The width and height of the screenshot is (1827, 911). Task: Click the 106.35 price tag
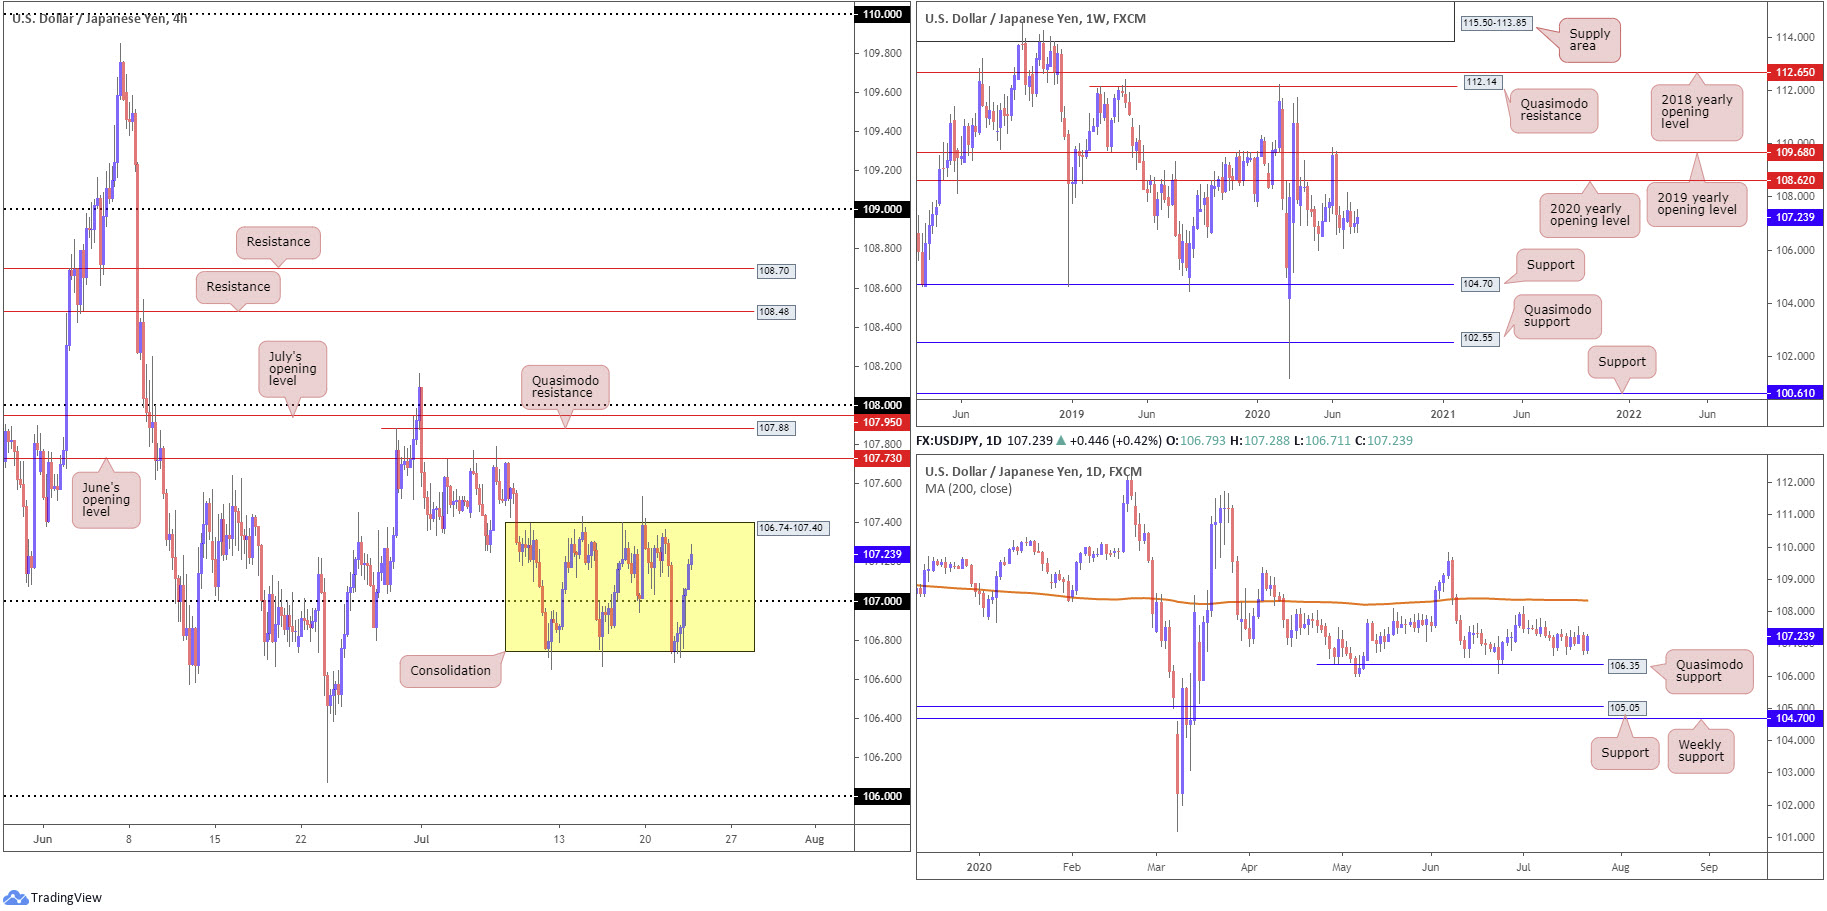(x=1625, y=665)
